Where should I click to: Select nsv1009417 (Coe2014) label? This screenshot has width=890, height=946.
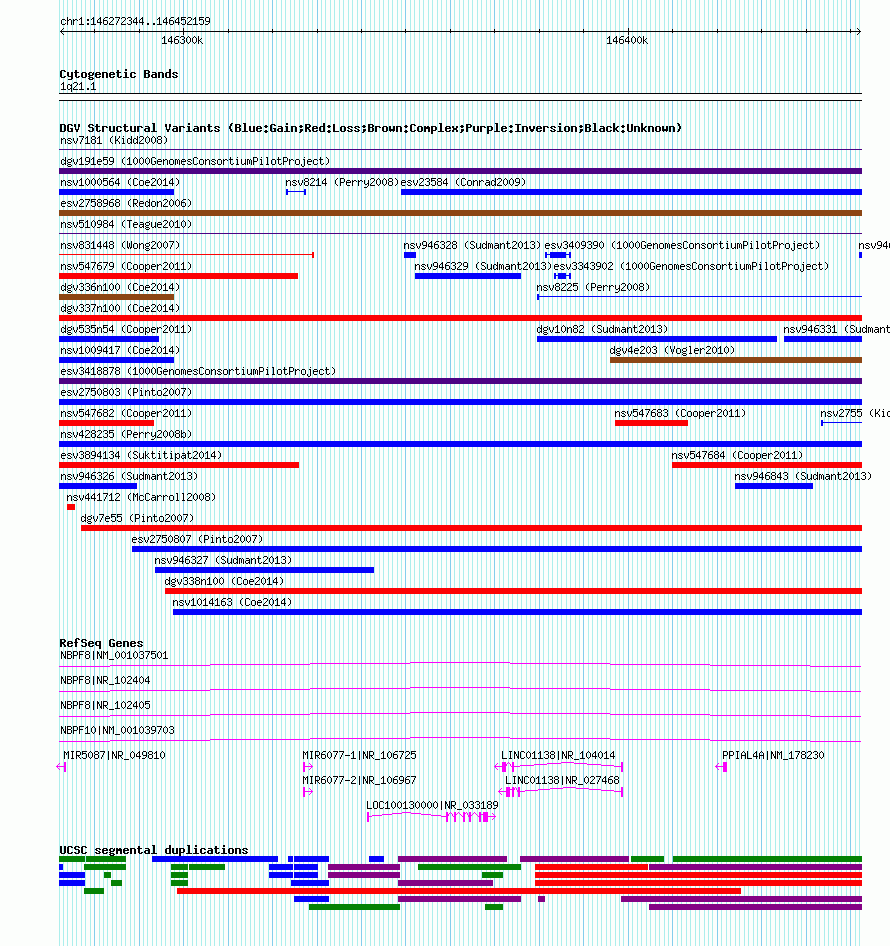pyautogui.click(x=120, y=351)
